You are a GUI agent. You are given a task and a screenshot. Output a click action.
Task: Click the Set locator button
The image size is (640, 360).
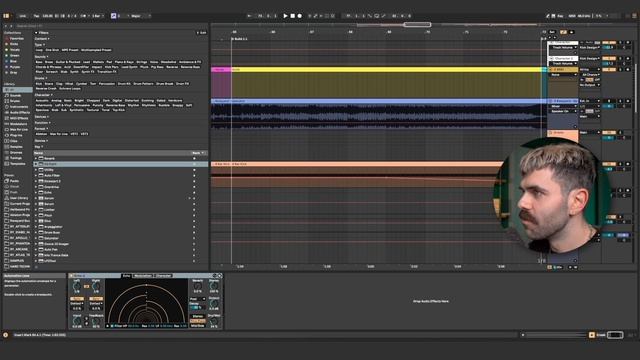[x=552, y=32]
